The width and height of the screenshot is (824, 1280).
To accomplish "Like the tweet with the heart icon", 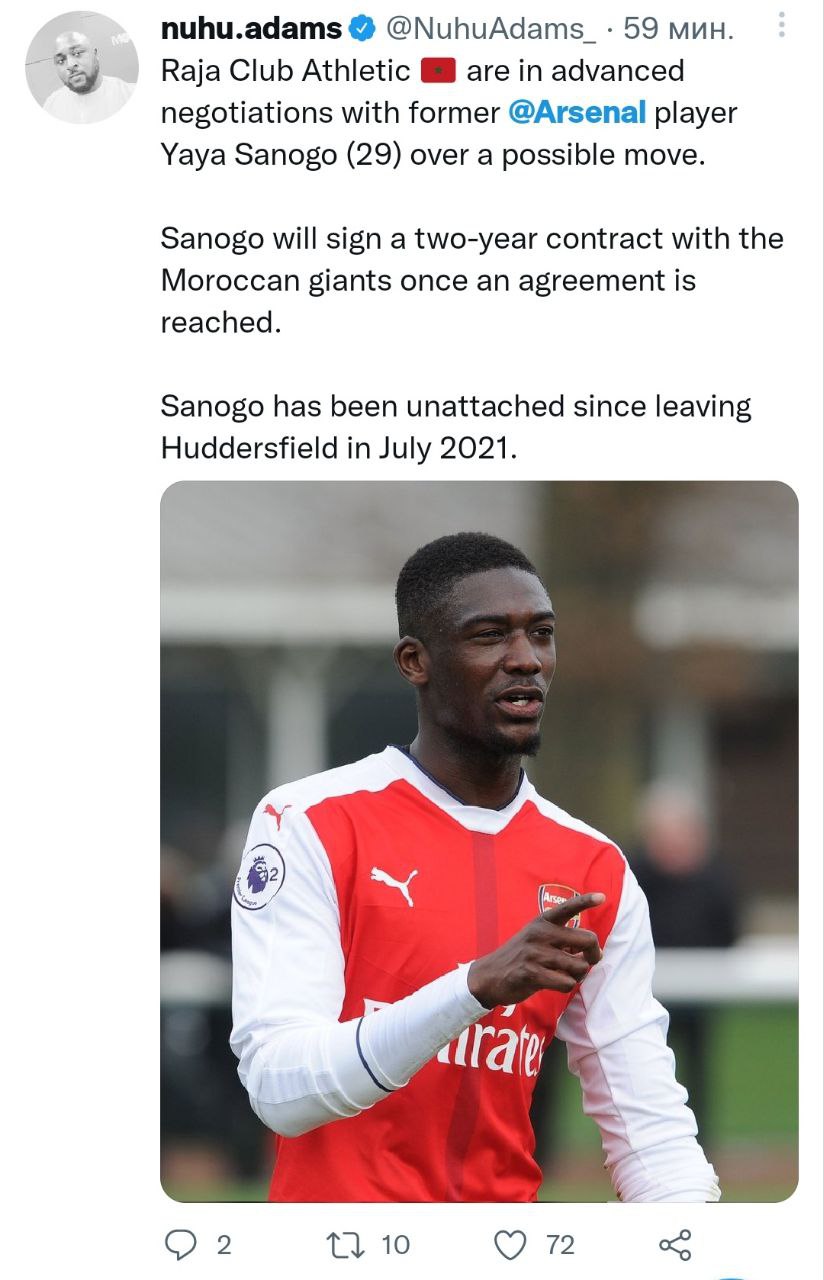I will click(511, 1244).
